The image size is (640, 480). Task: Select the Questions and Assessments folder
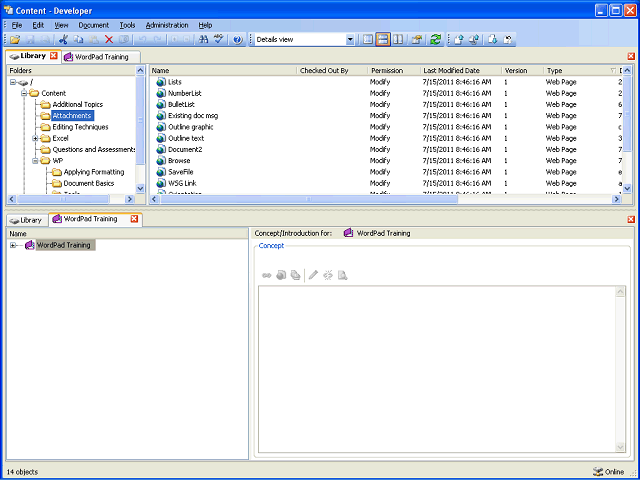pos(94,150)
